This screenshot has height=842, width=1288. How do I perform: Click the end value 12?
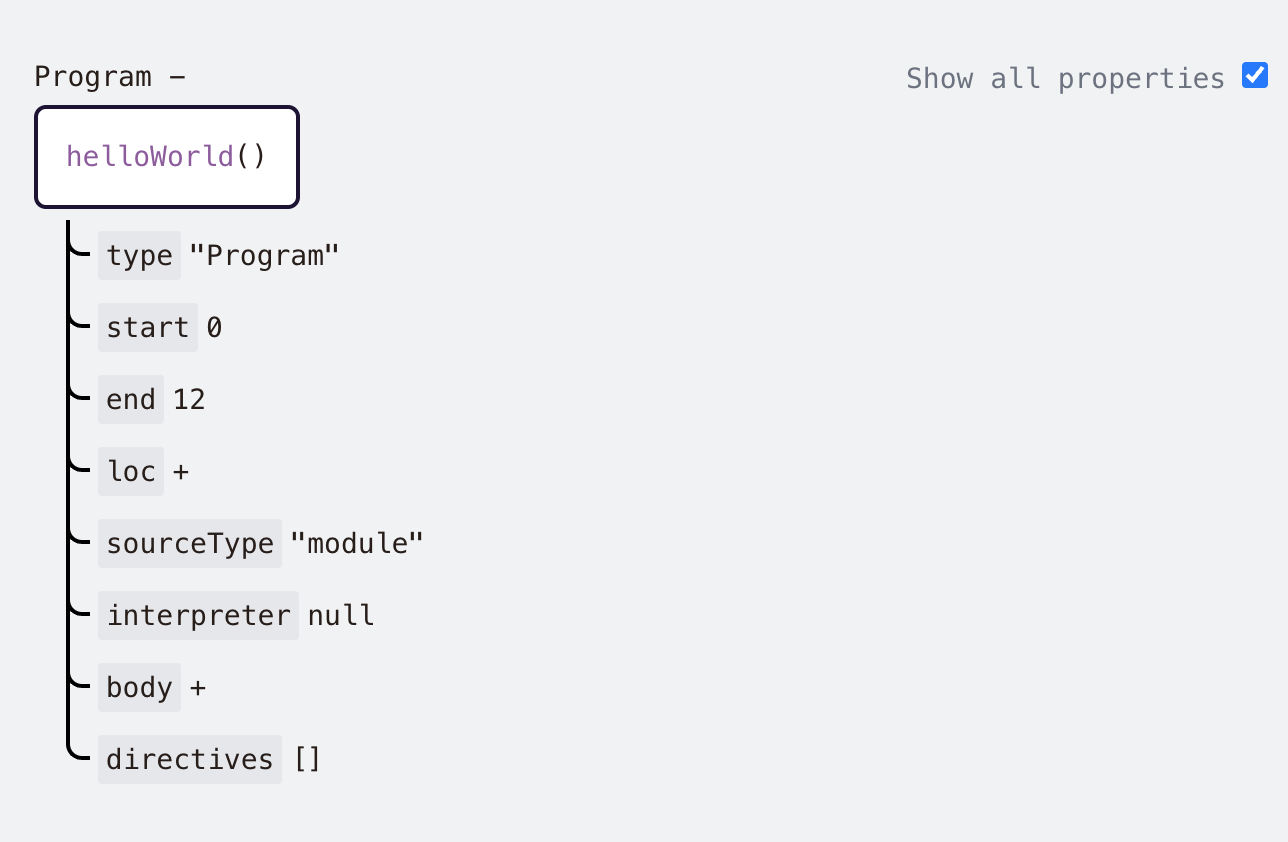(189, 399)
